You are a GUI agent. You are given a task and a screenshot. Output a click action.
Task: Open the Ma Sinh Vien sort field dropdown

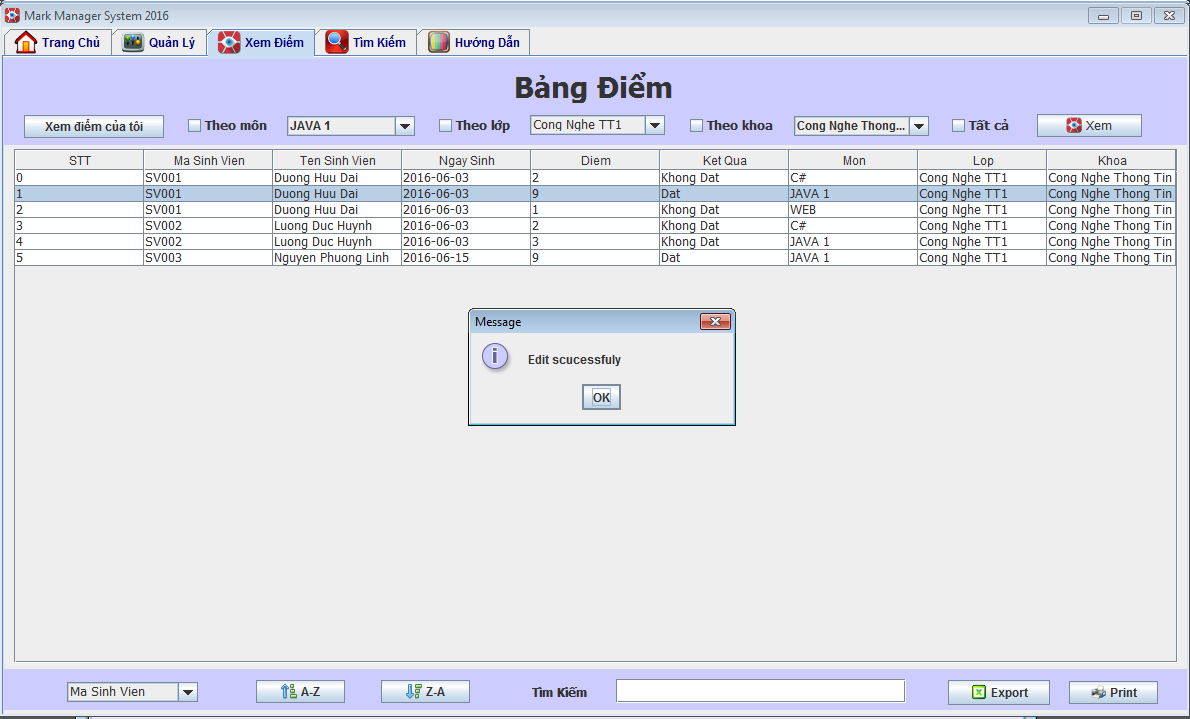pos(189,691)
